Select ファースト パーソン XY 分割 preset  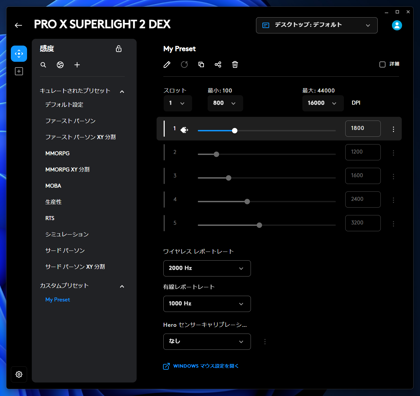81,137
